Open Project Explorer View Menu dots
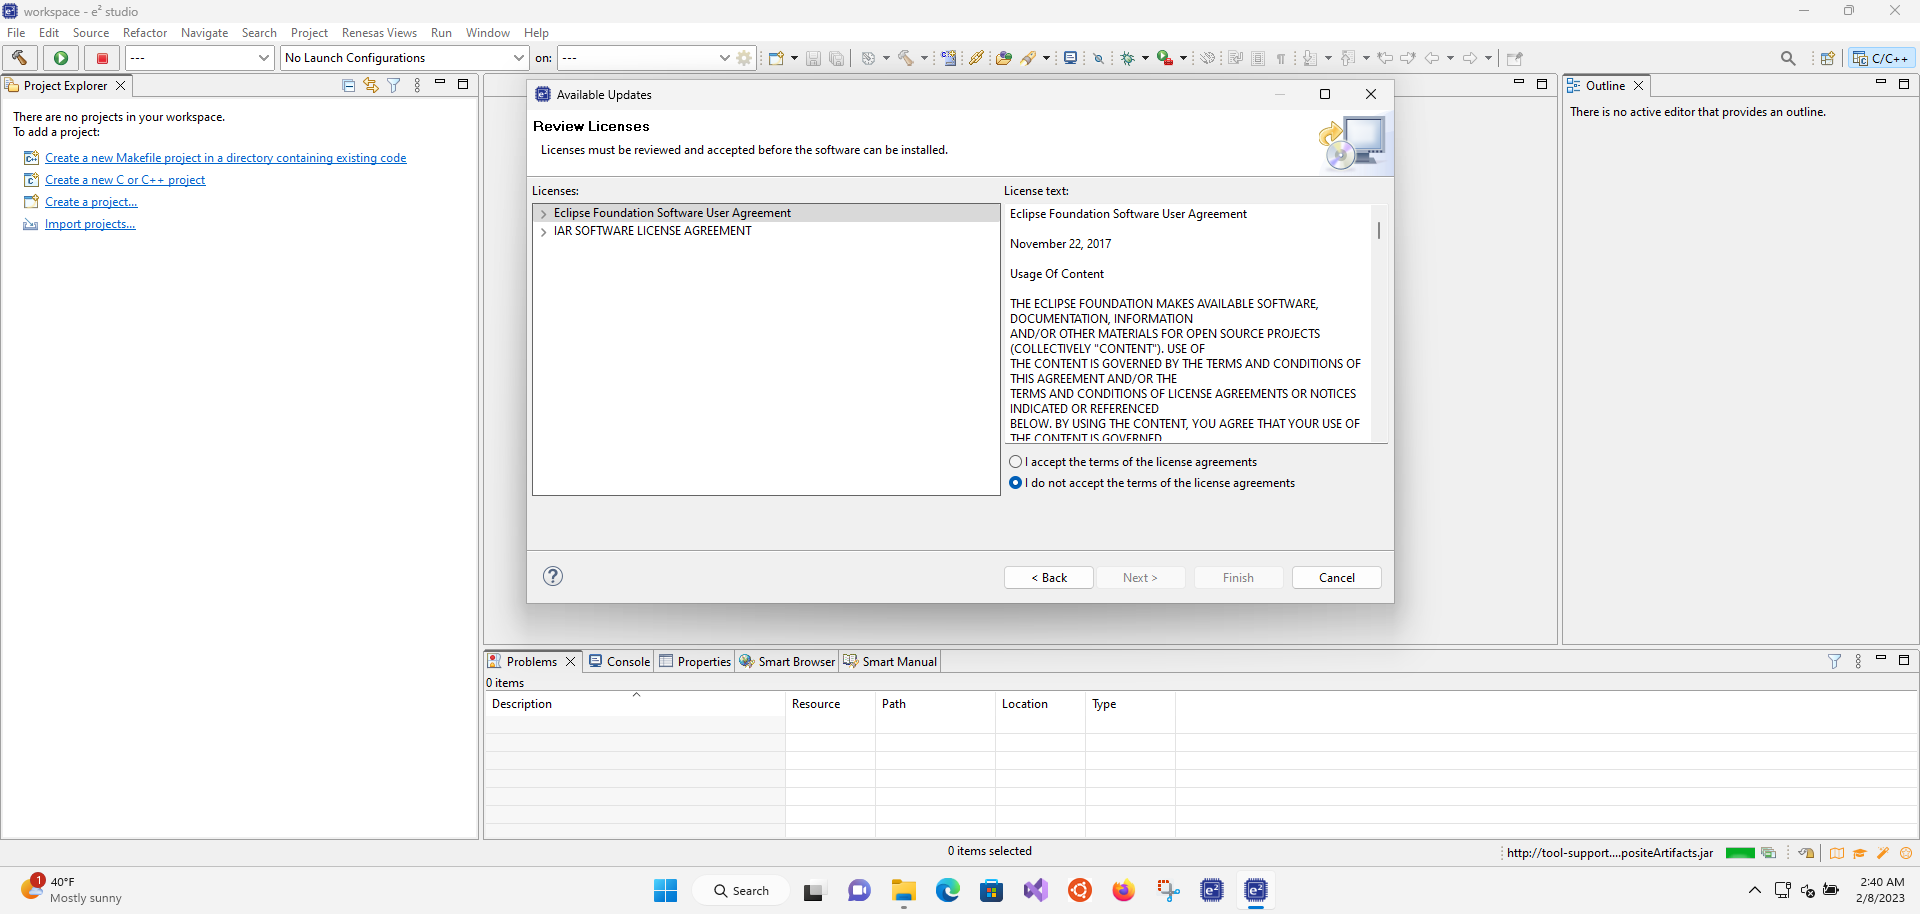This screenshot has height=914, width=1920. (417, 86)
